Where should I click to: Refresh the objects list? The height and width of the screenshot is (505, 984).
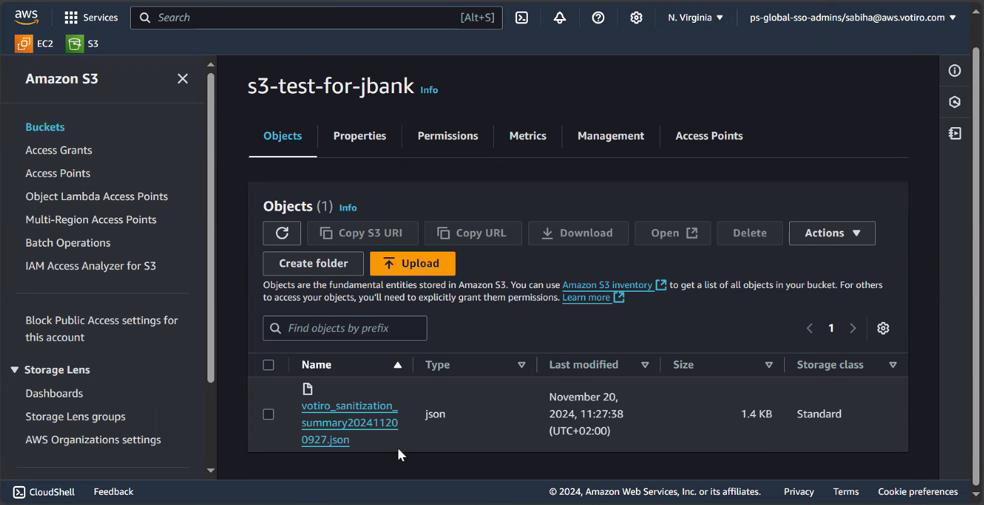click(282, 233)
